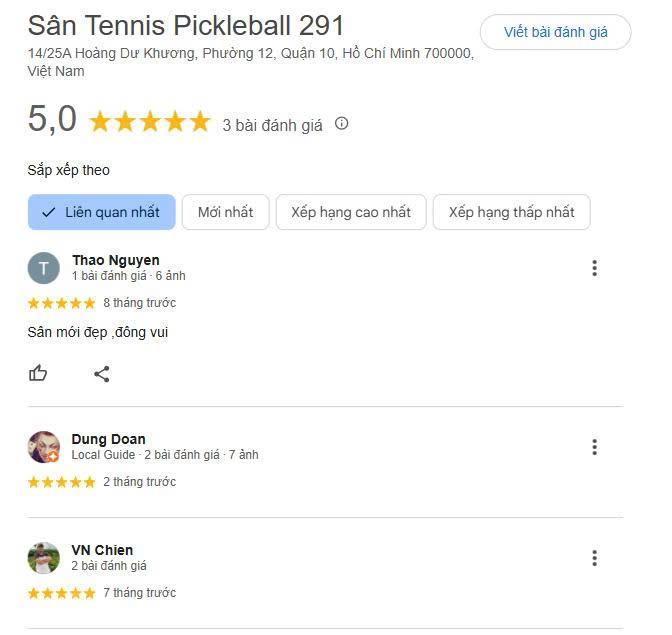Like Thao Nguyen's review with thumbs-up
The image size is (672, 635).
click(38, 373)
